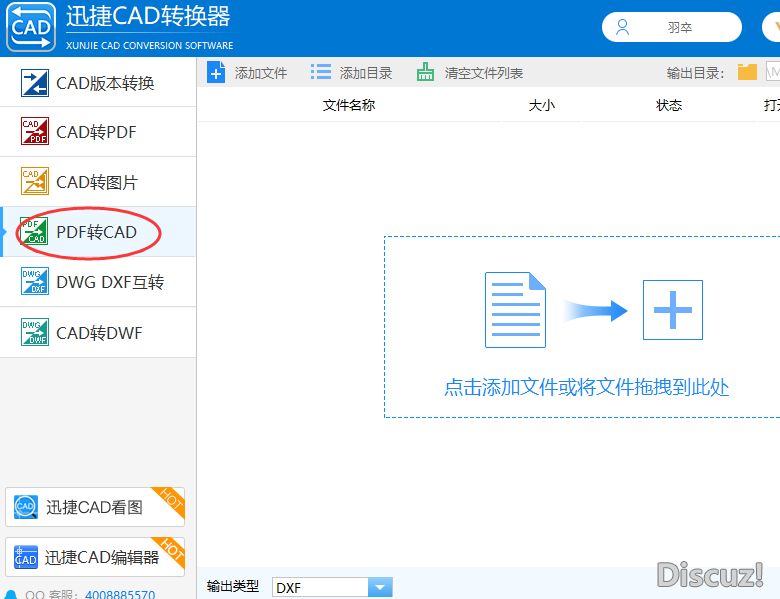The image size is (780, 599).
Task: Launch 迅捷CAD看图 from the sidebar
Action: pyautogui.click(x=94, y=507)
